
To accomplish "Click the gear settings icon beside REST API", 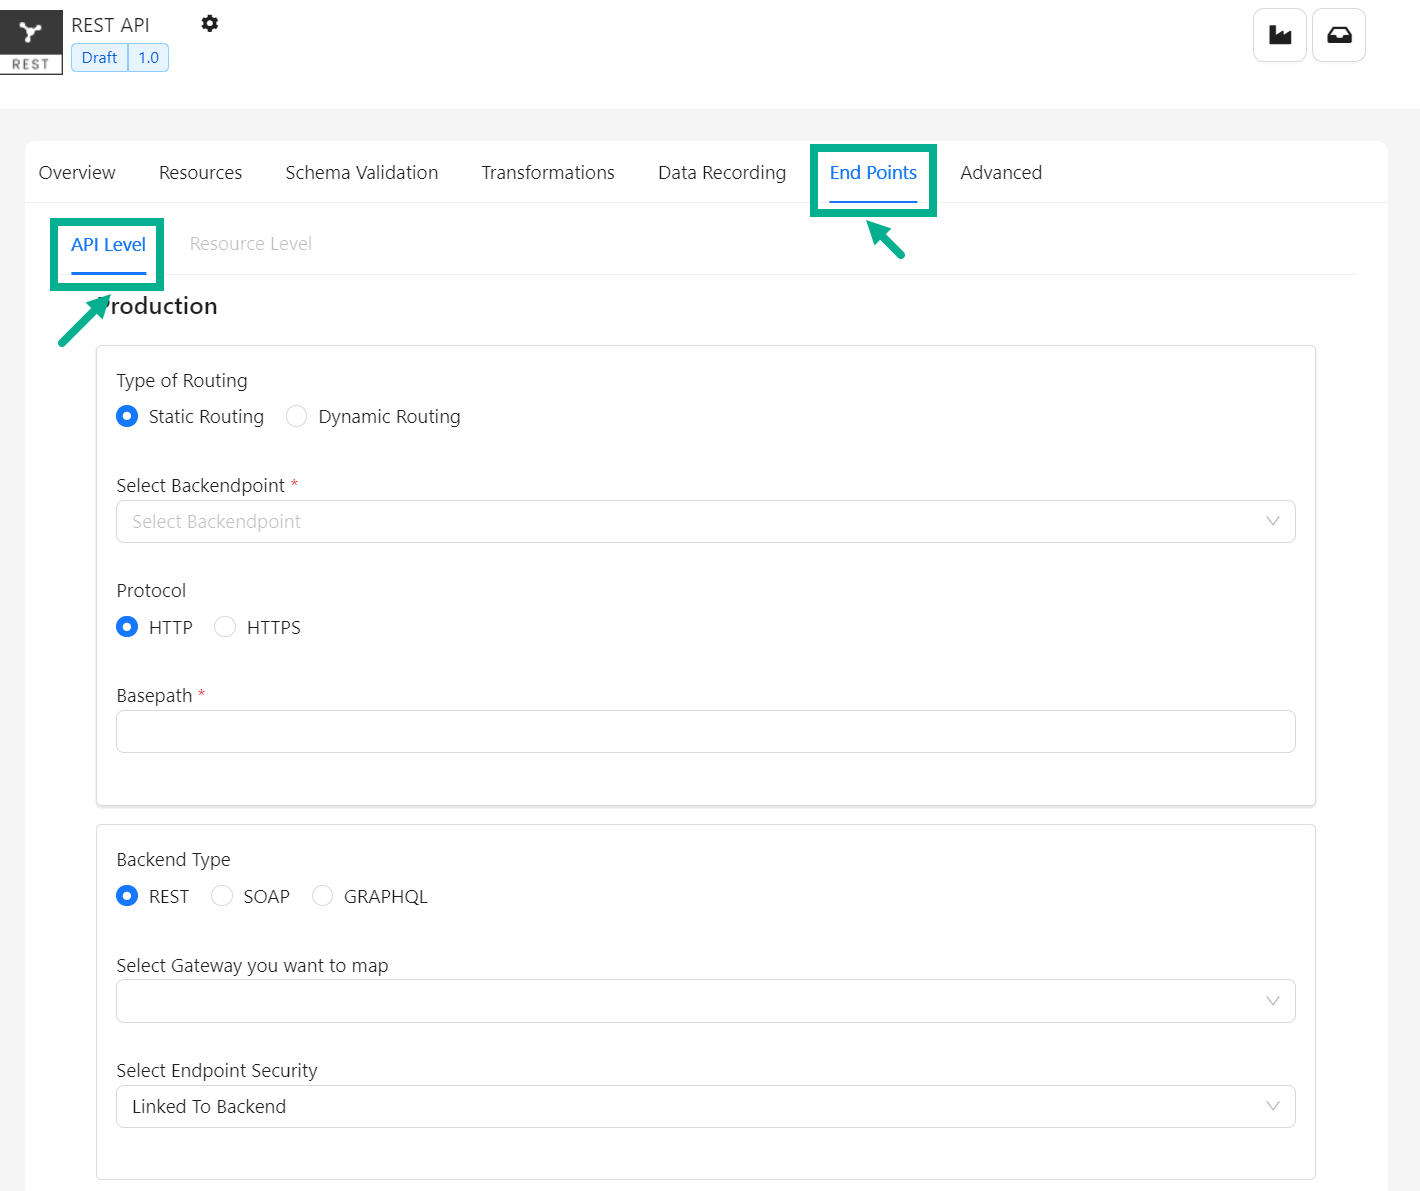I will [x=209, y=23].
